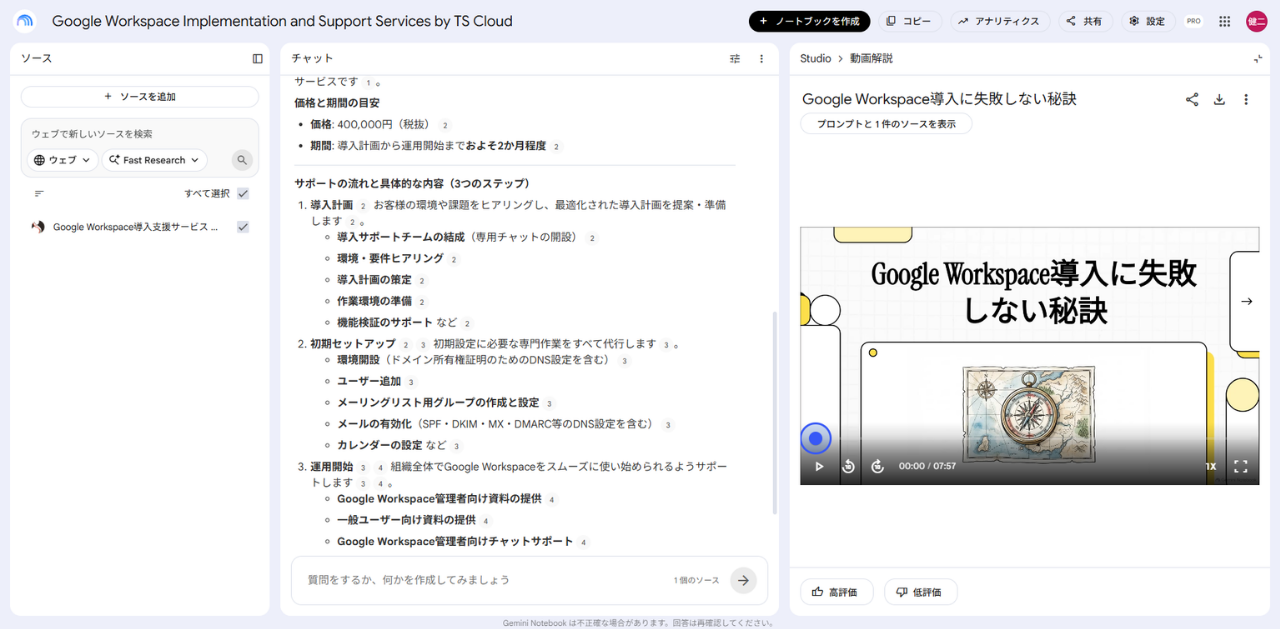Viewport: 1280px width, 630px height.
Task: Enter fullscreen video mode
Action: pos(1240,466)
